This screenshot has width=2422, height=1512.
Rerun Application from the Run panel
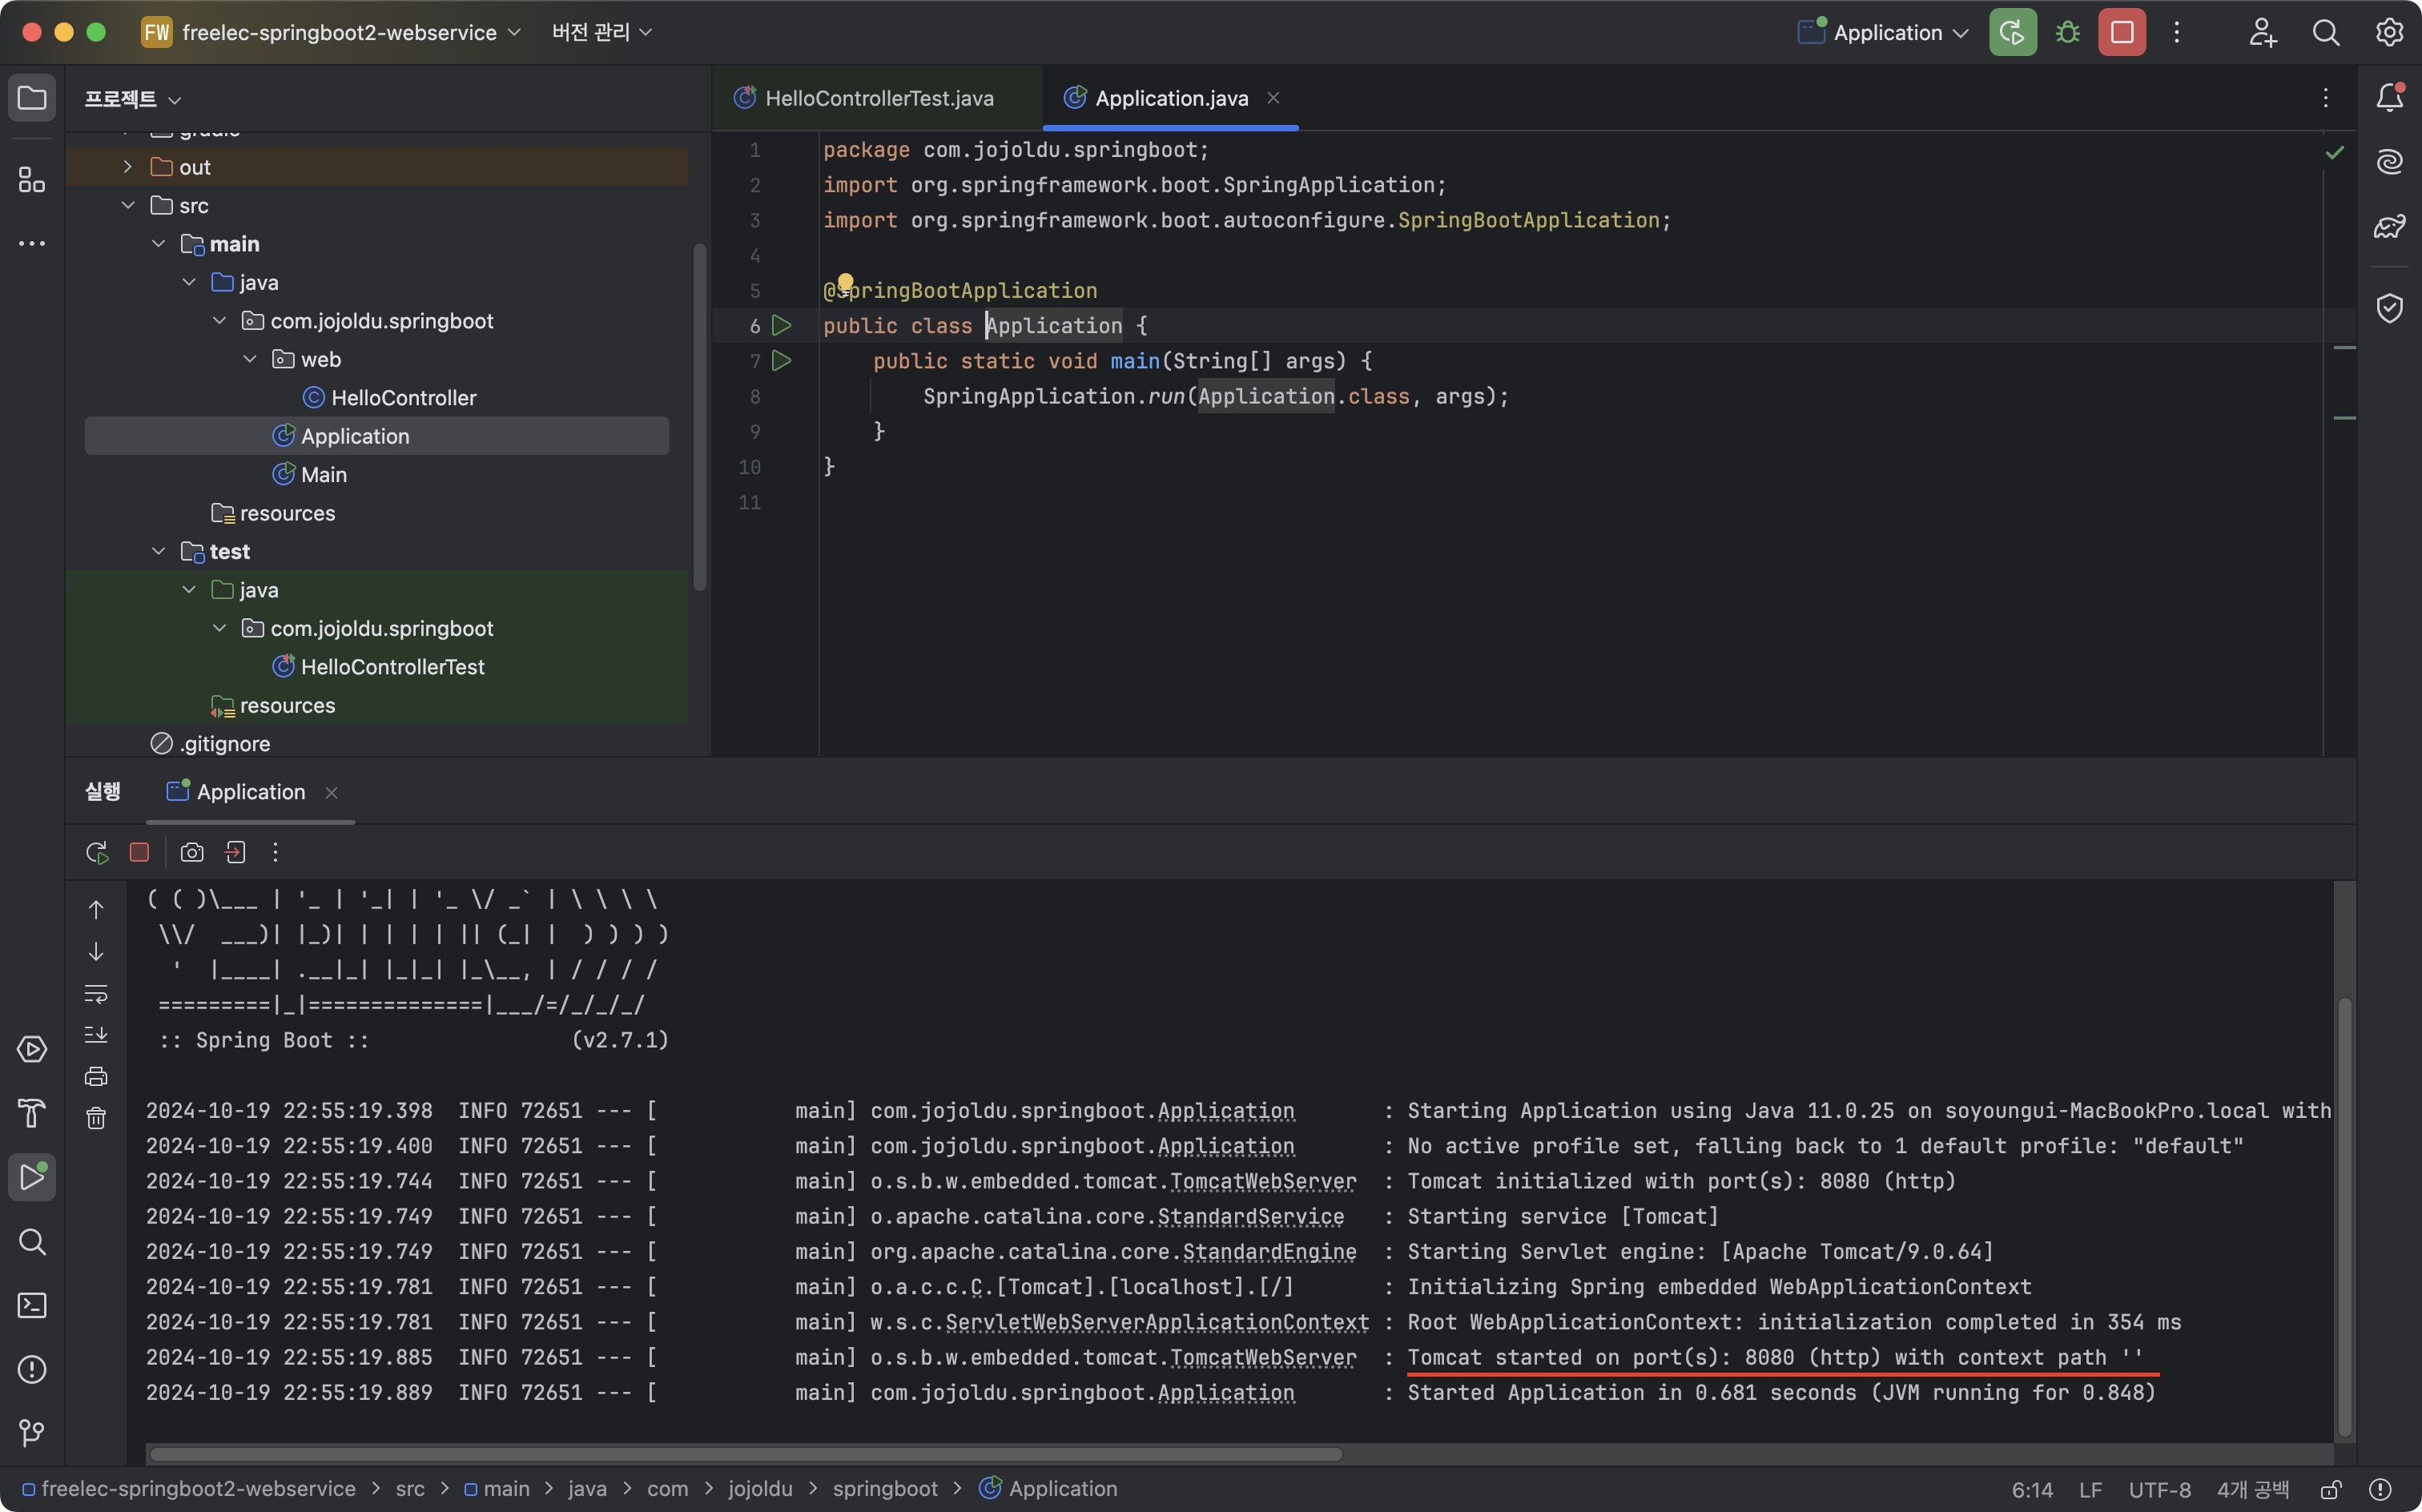96,852
